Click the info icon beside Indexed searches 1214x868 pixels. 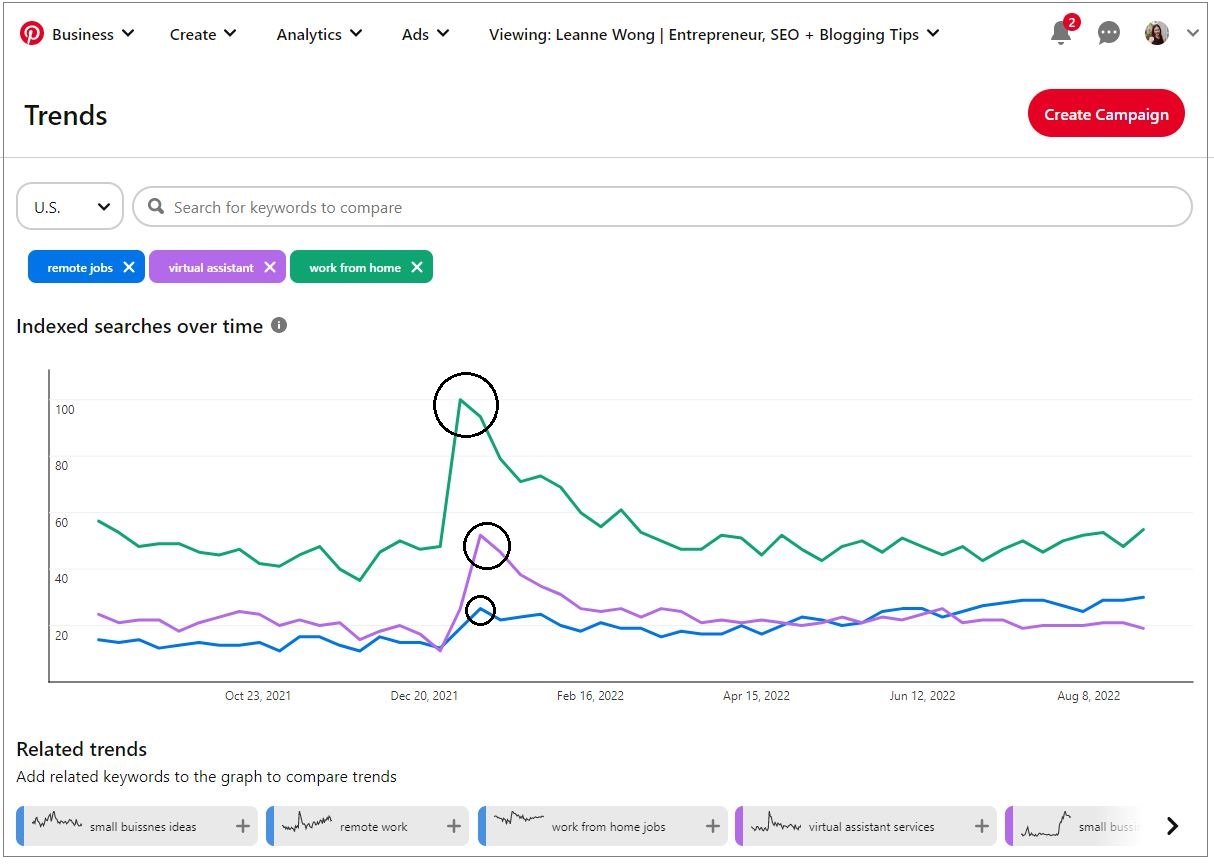[280, 325]
